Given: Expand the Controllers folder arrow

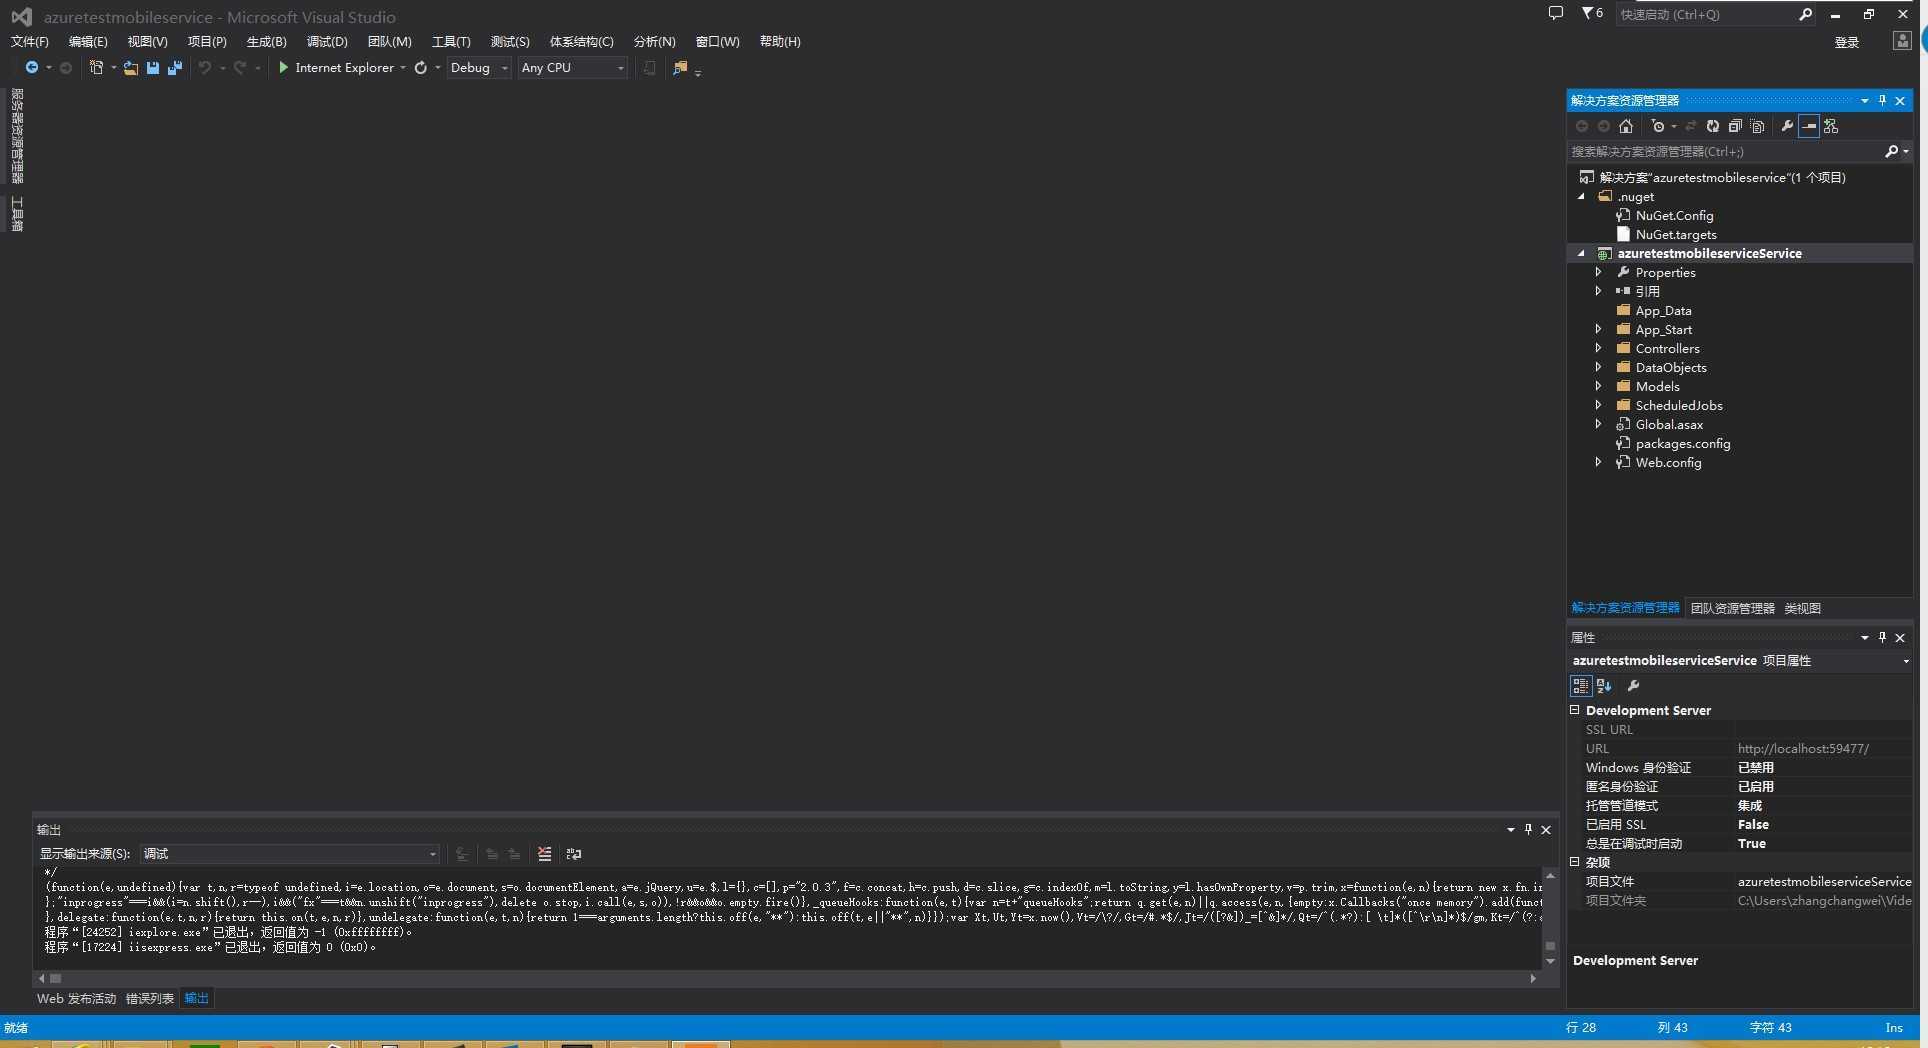Looking at the screenshot, I should click(1598, 348).
